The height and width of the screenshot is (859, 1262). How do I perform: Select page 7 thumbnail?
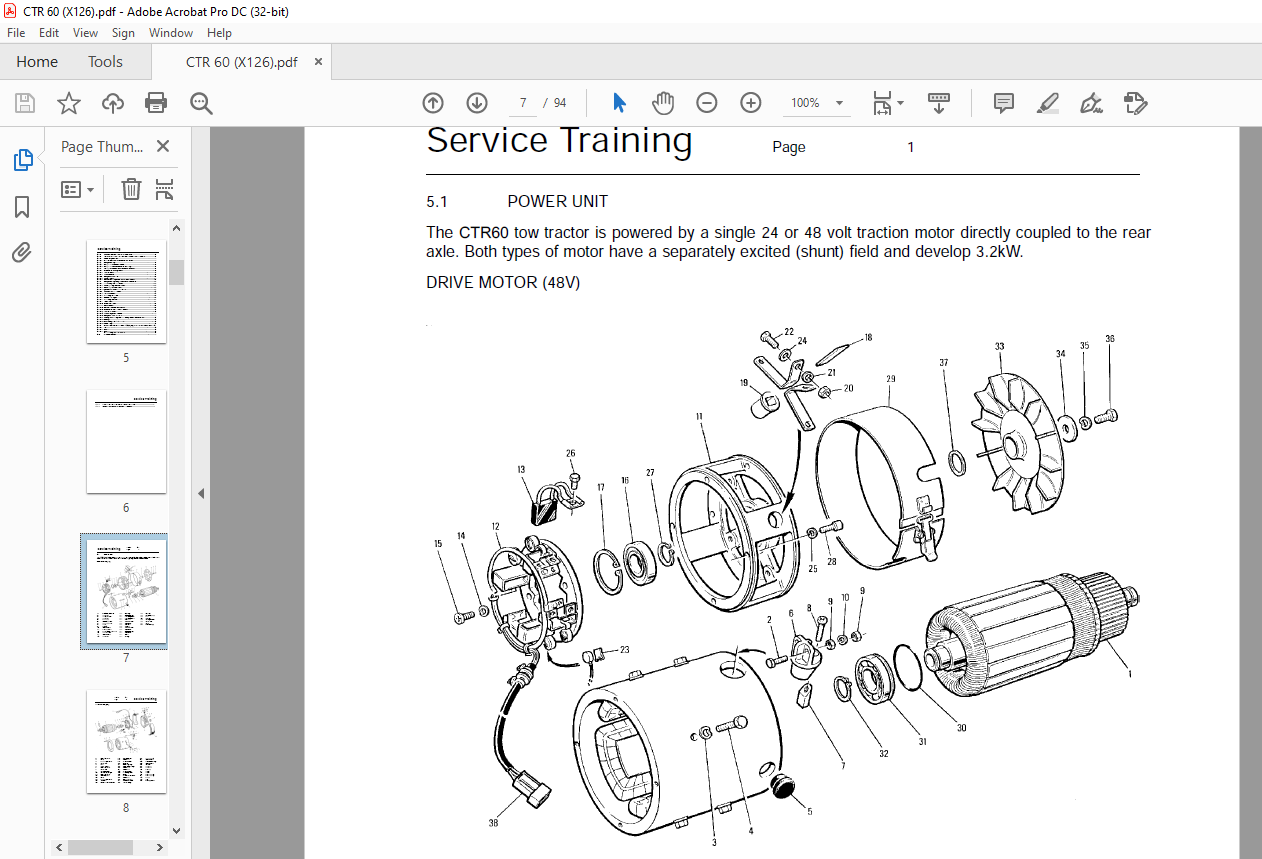126,592
